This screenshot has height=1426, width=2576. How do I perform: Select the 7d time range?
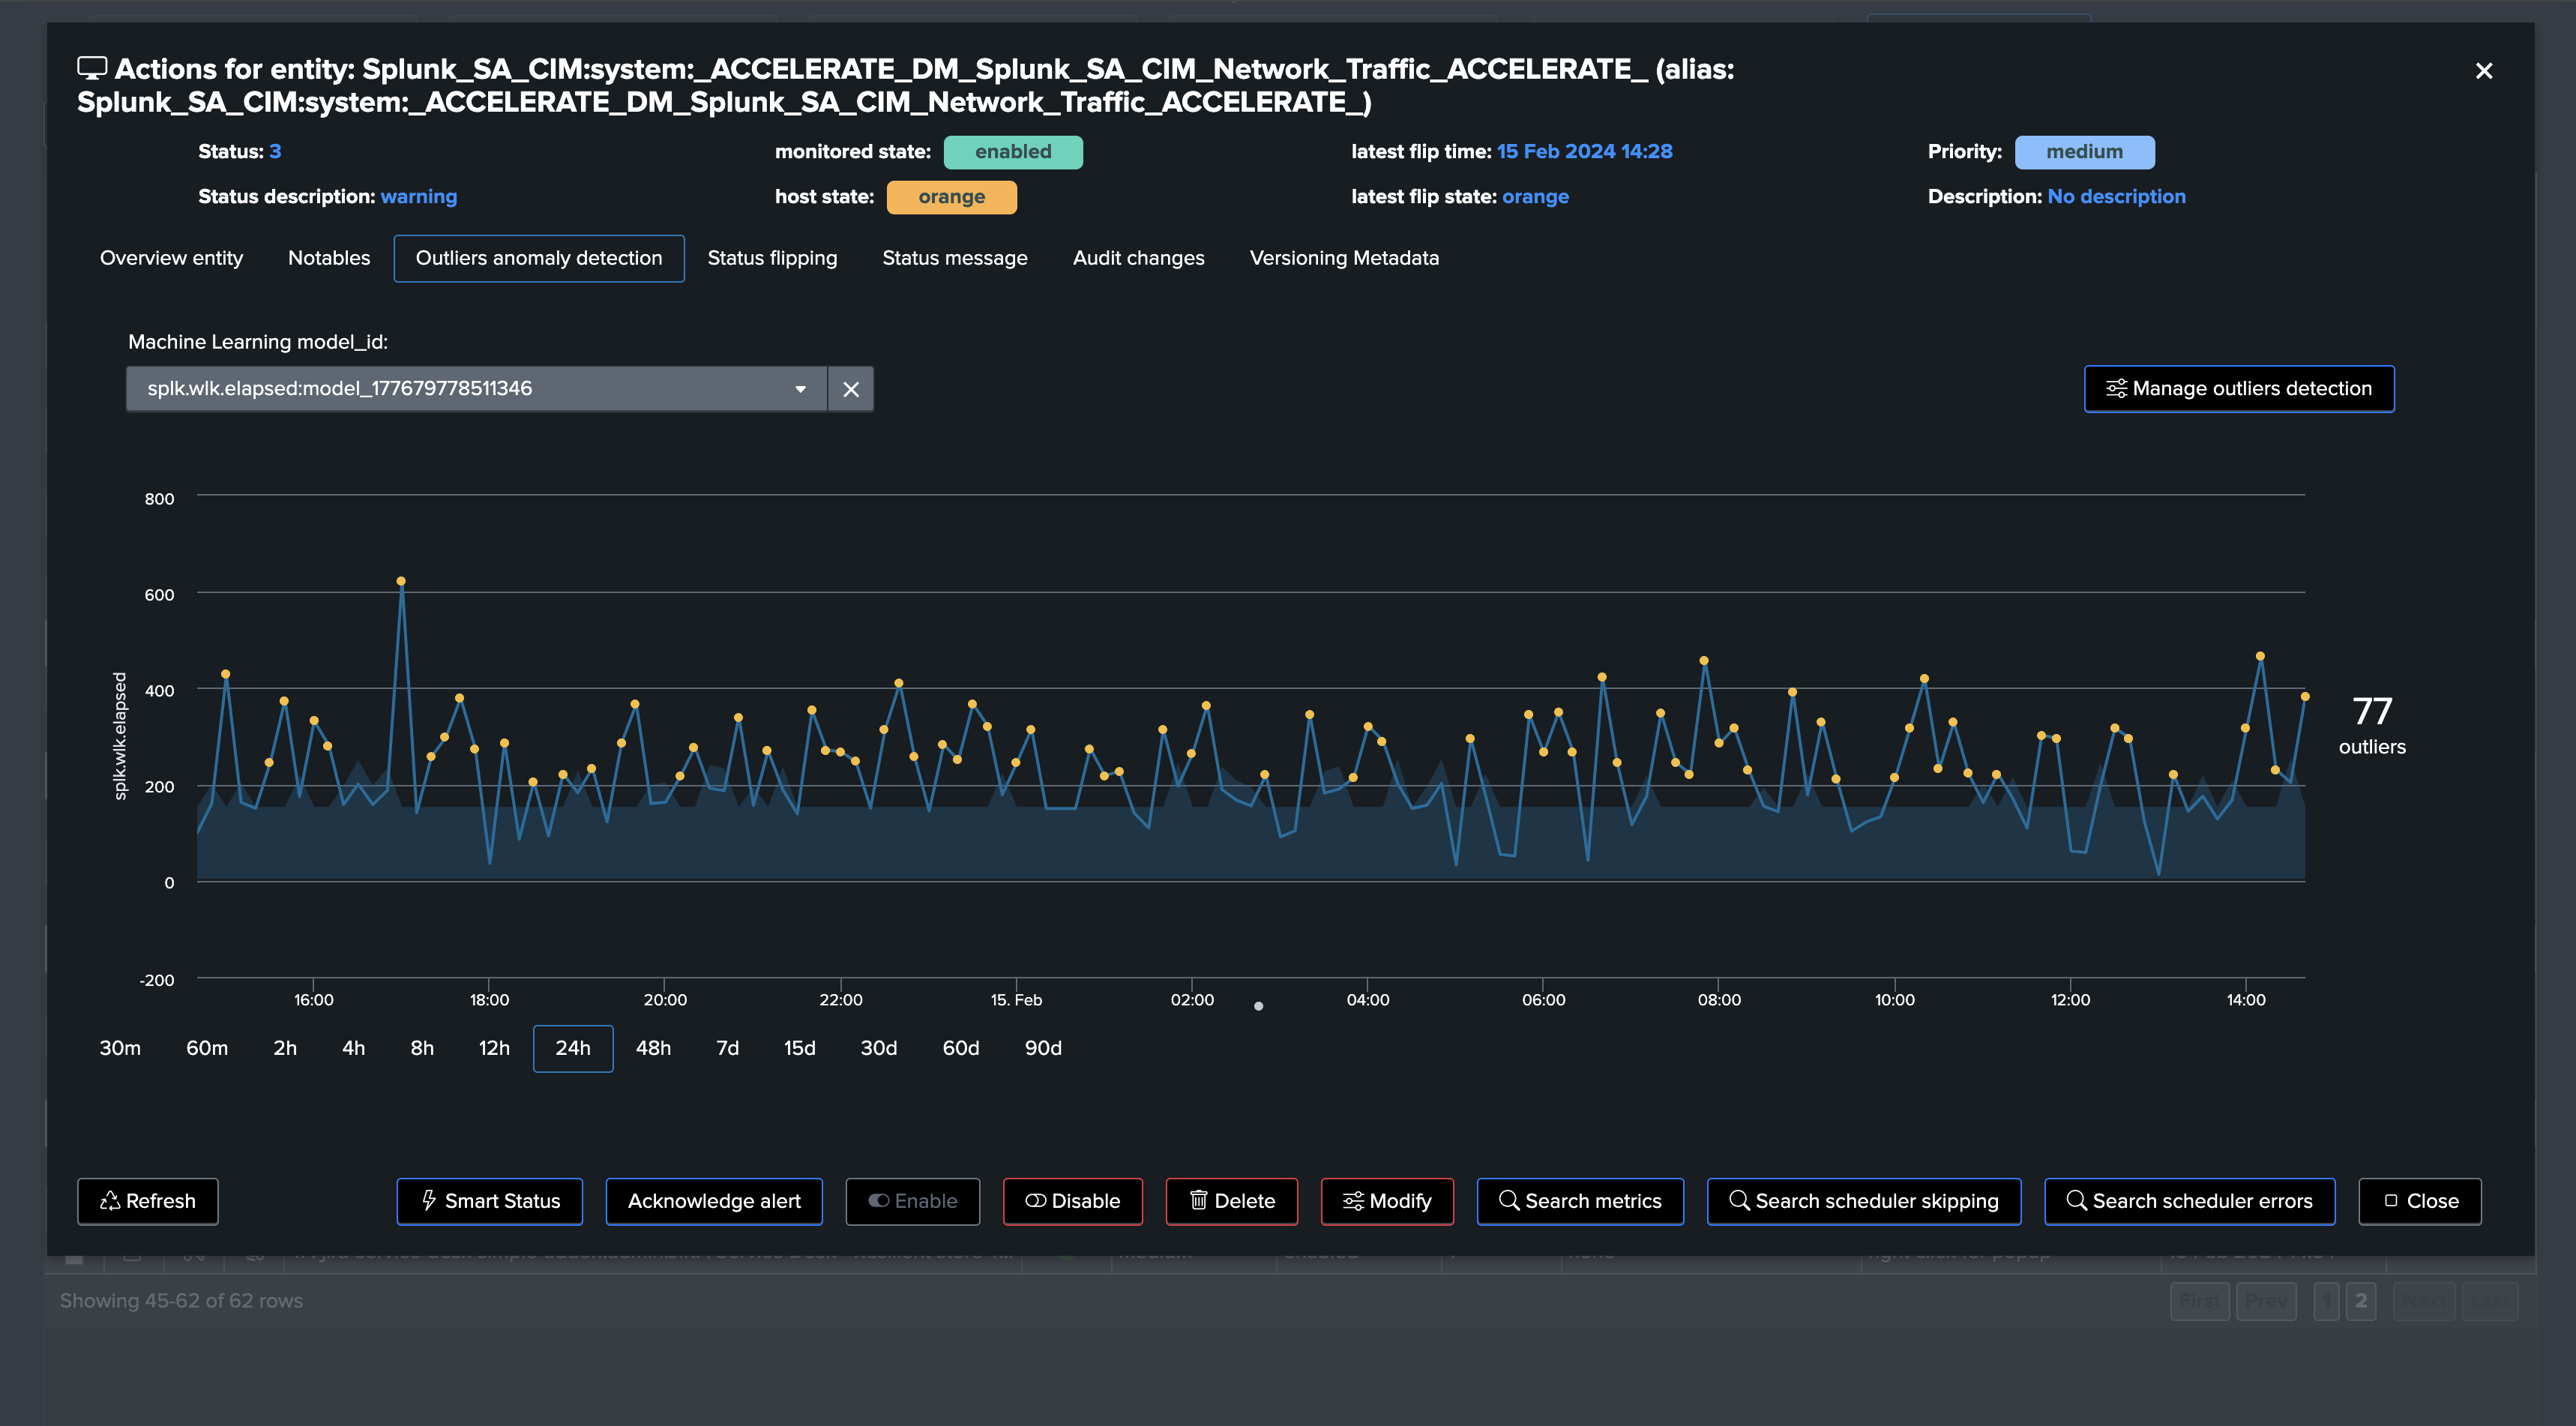click(727, 1048)
